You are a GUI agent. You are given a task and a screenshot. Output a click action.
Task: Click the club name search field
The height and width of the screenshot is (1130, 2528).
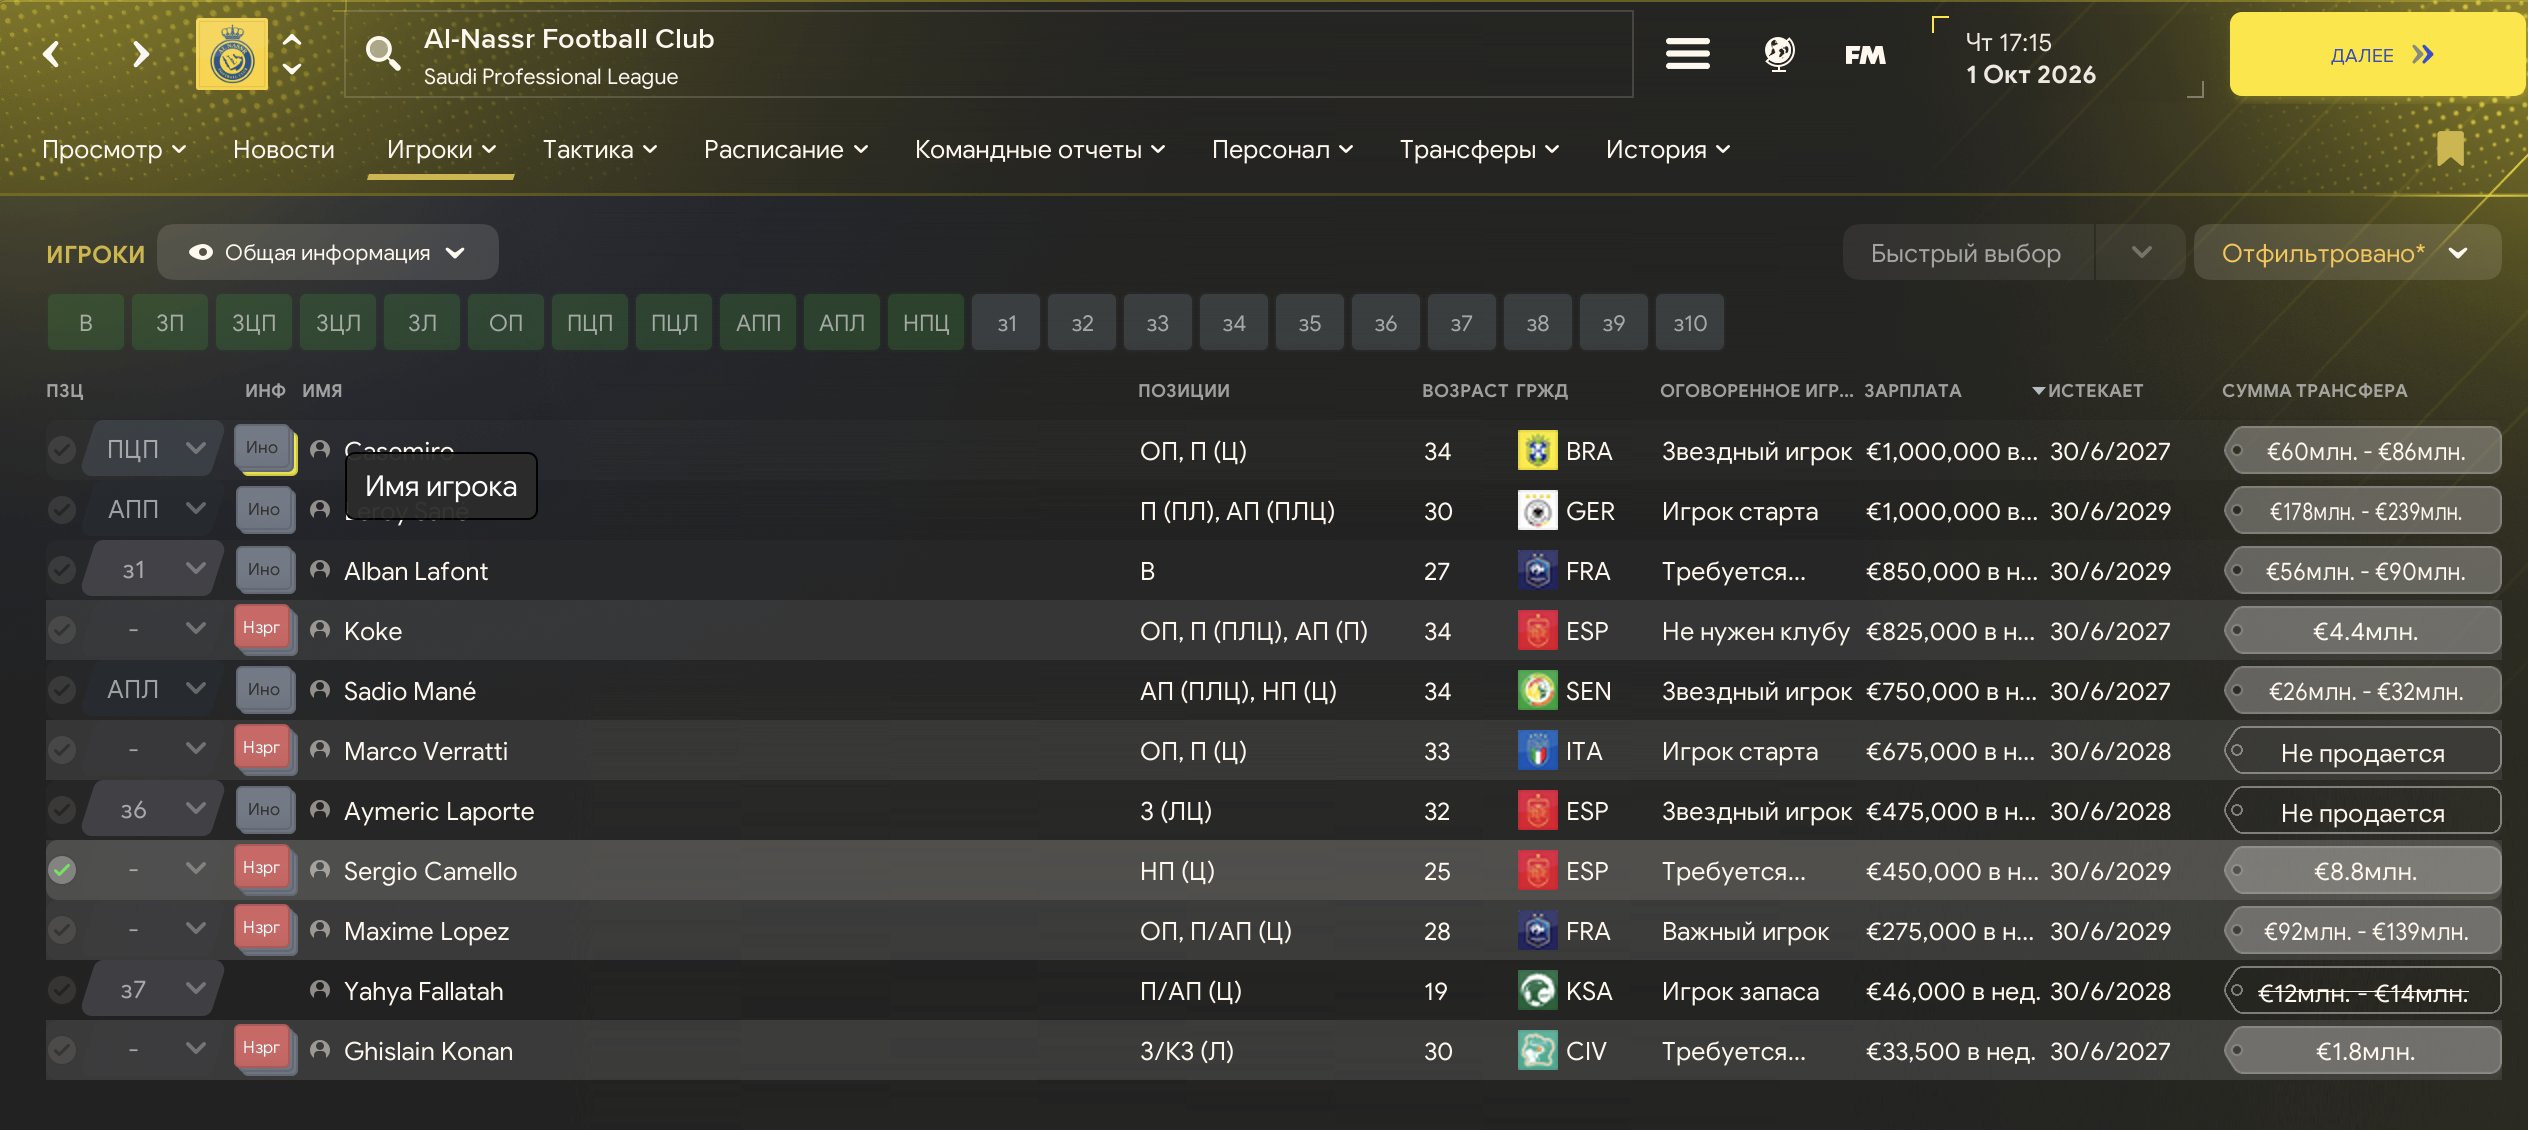pos(989,54)
